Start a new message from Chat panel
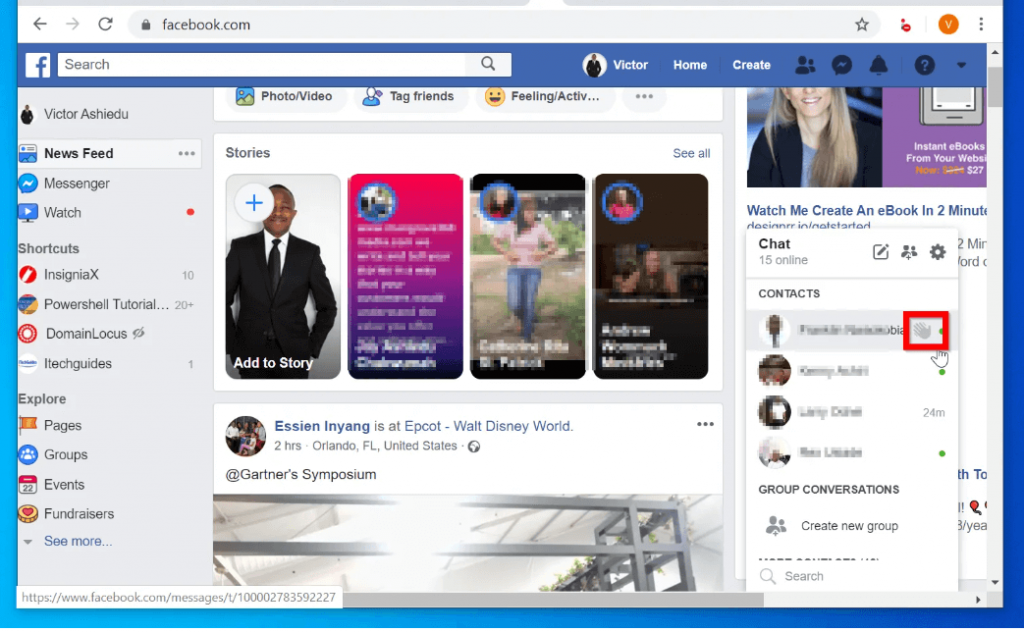 880,252
